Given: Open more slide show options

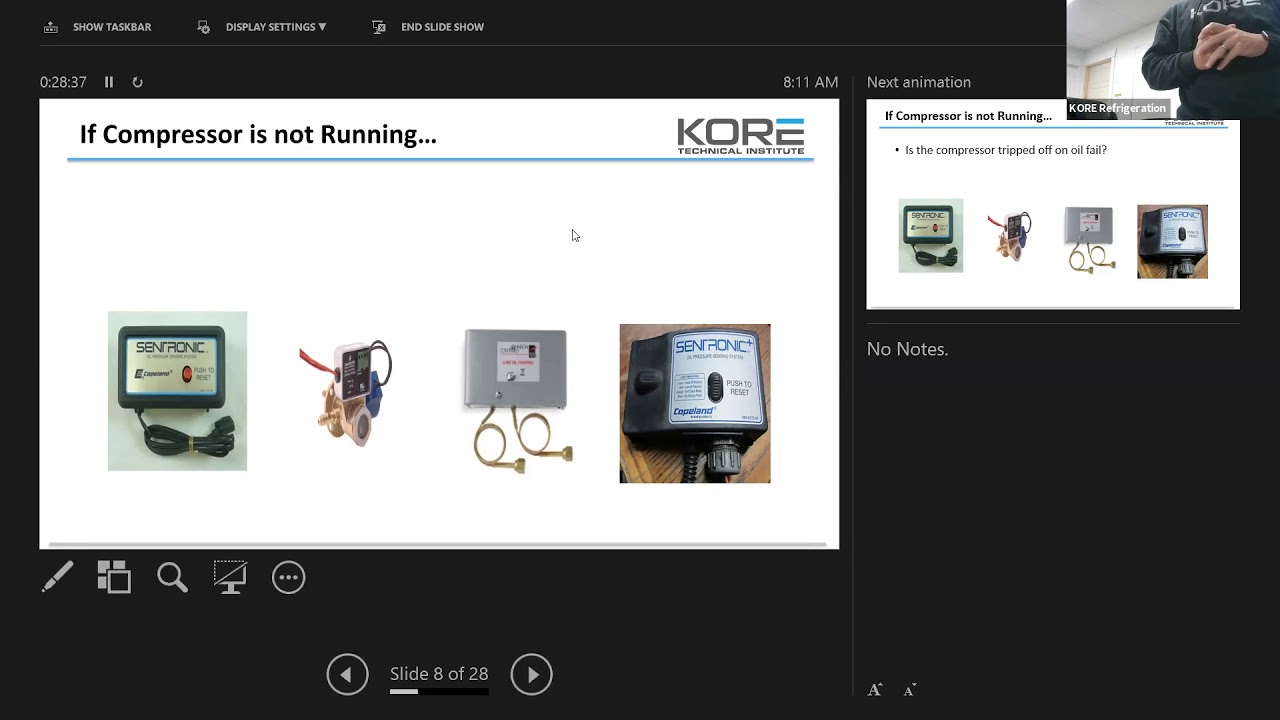Looking at the screenshot, I should click(288, 577).
